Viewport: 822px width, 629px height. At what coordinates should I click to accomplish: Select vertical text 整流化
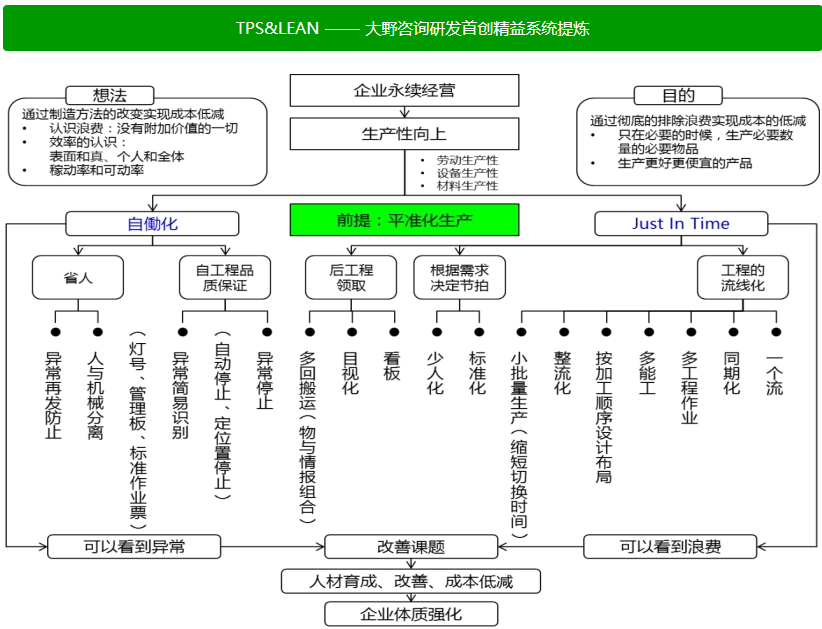pyautogui.click(x=563, y=373)
